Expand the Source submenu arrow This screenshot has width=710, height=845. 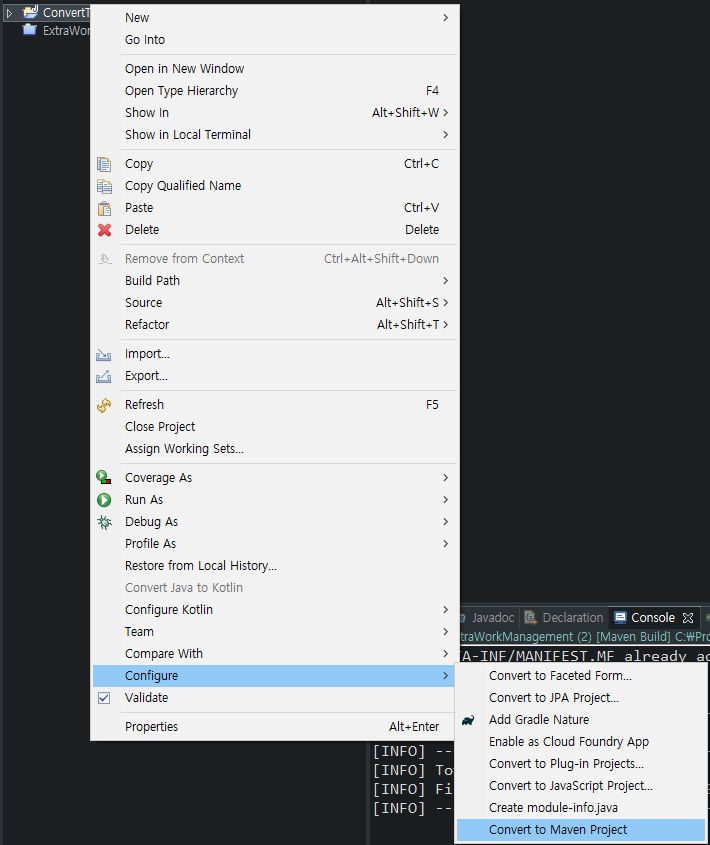click(445, 303)
